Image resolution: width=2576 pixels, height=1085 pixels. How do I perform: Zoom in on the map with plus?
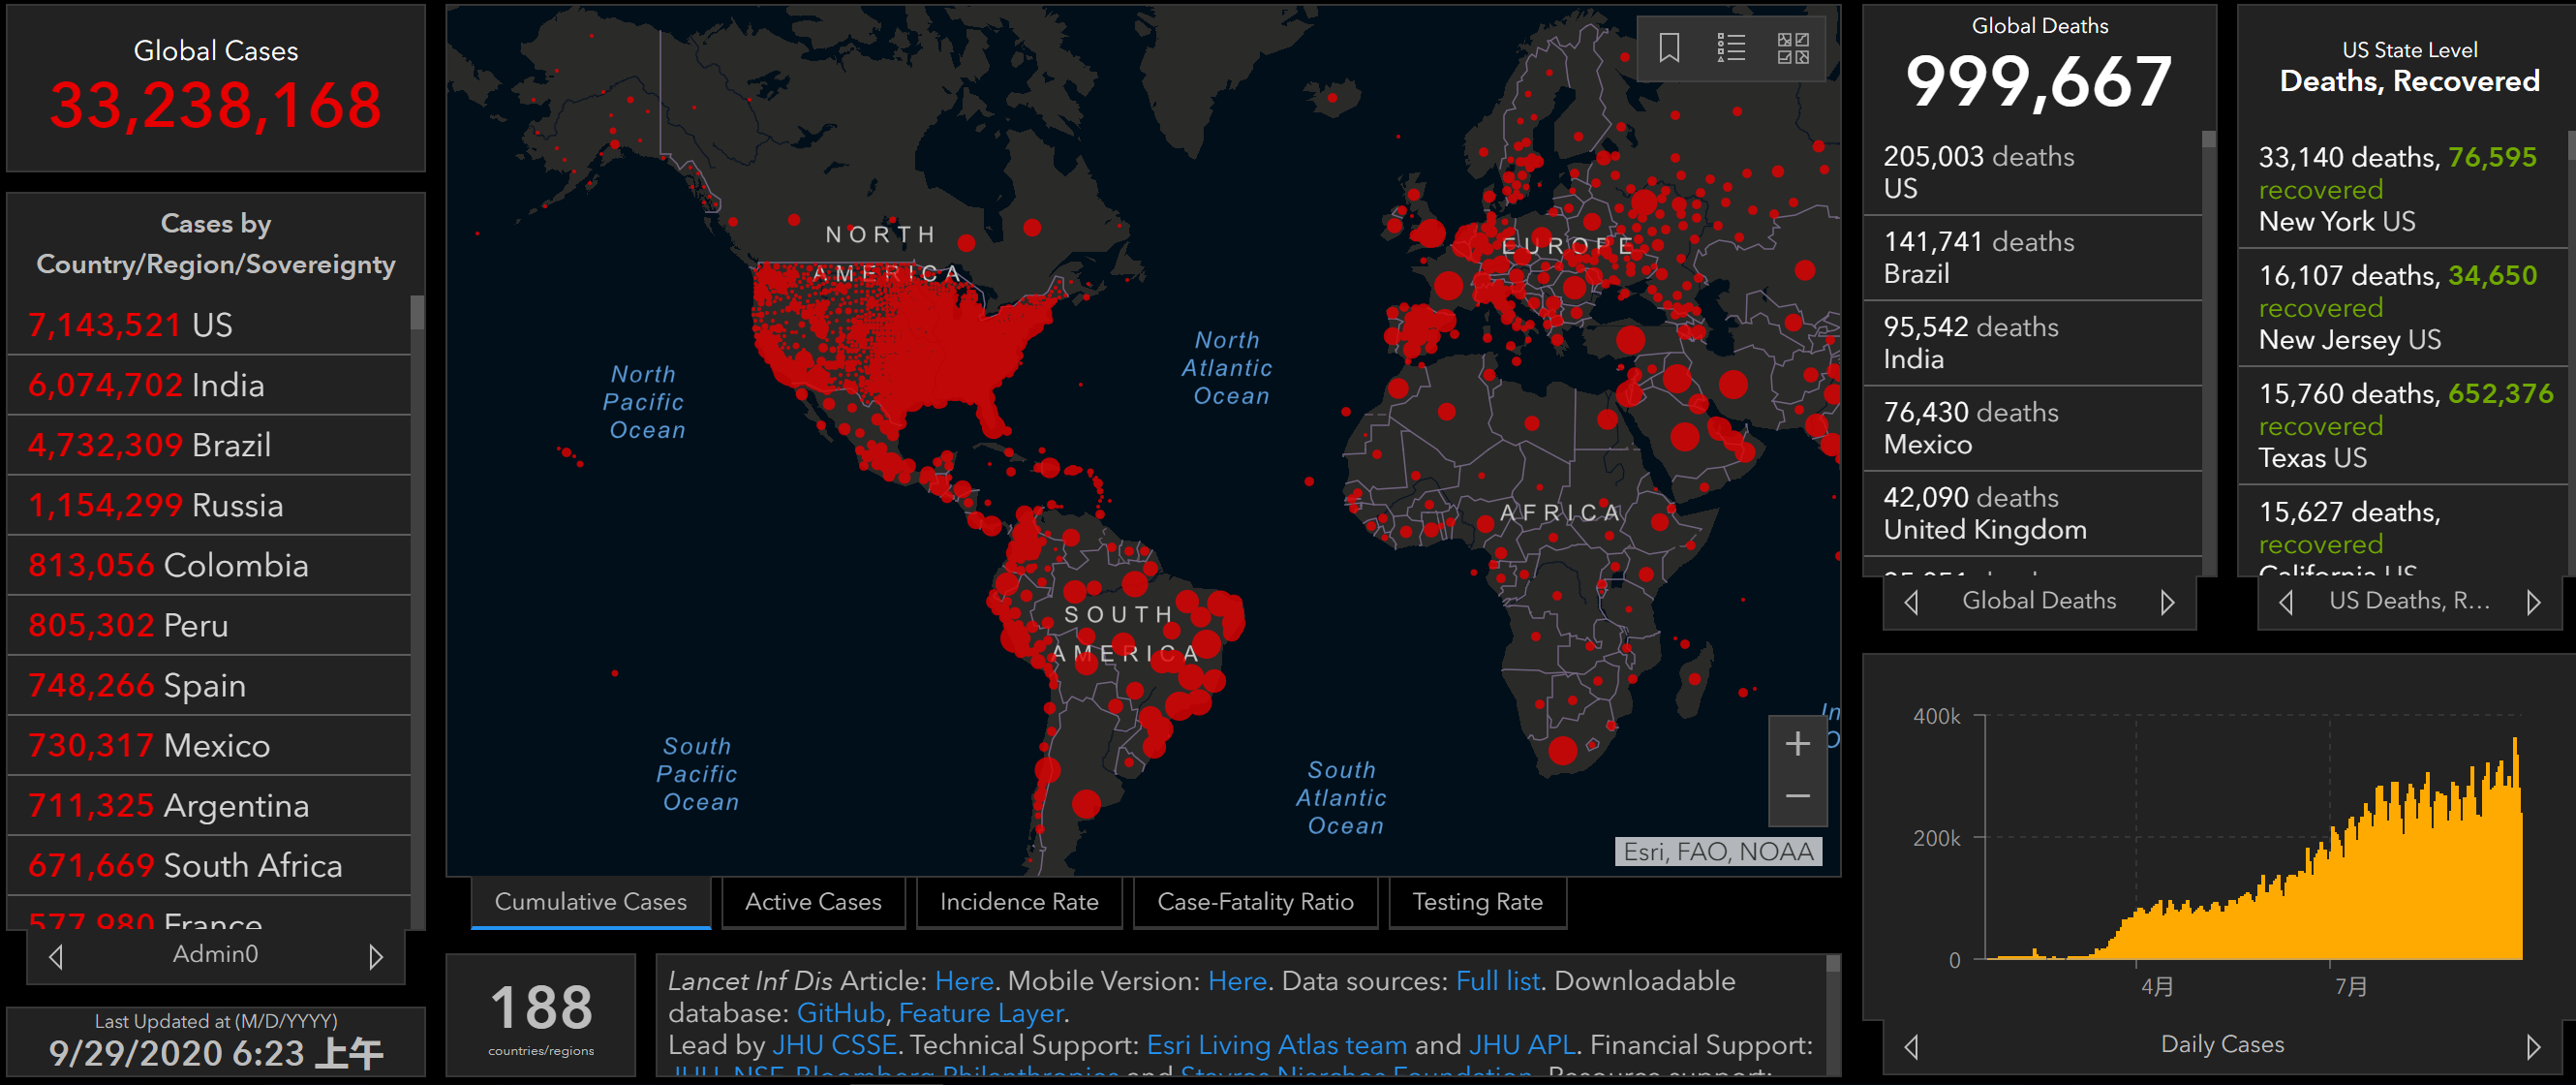point(1797,744)
